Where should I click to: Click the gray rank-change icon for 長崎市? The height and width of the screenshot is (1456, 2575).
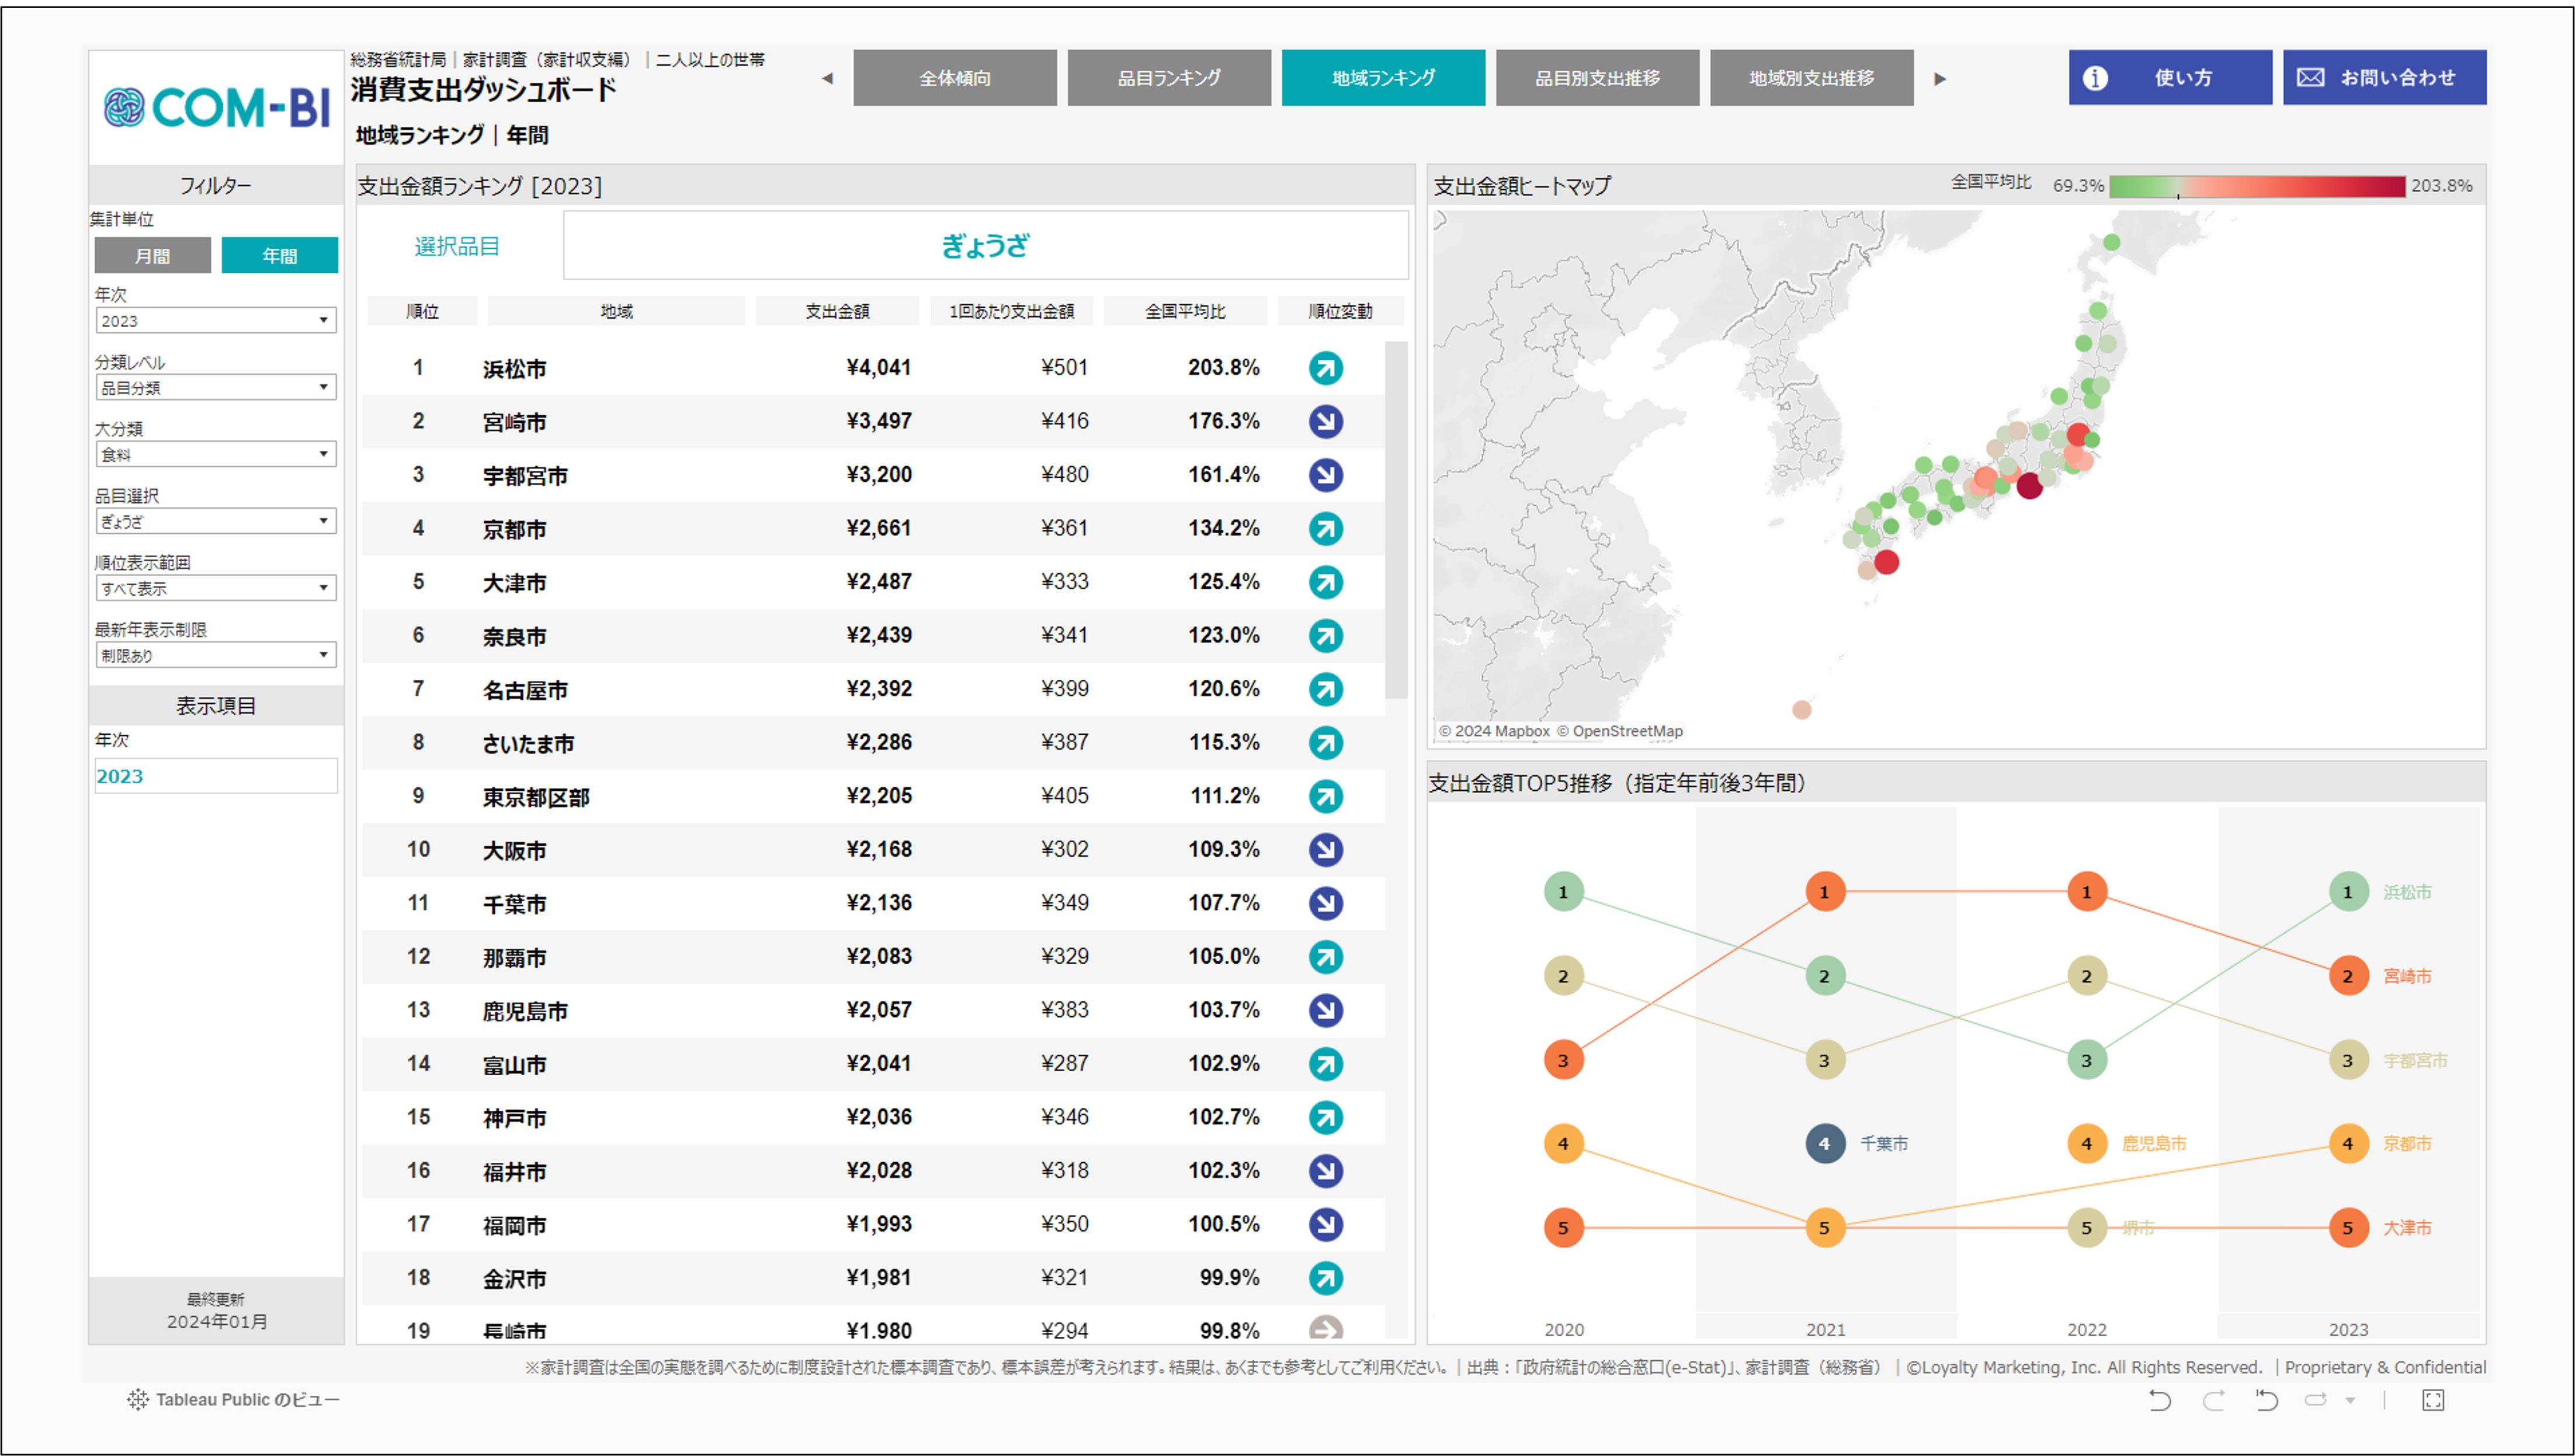click(x=1325, y=1329)
